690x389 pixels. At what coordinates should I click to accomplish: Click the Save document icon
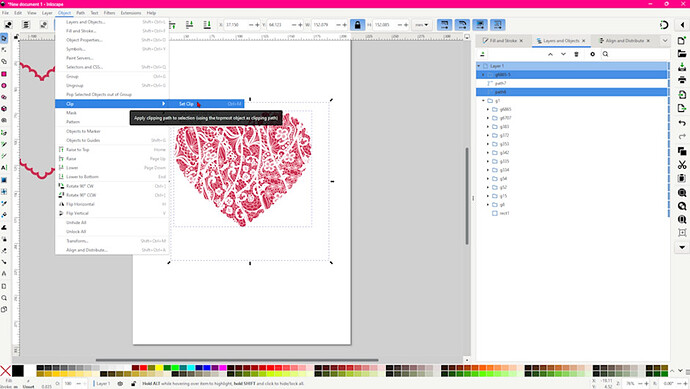coord(682,67)
